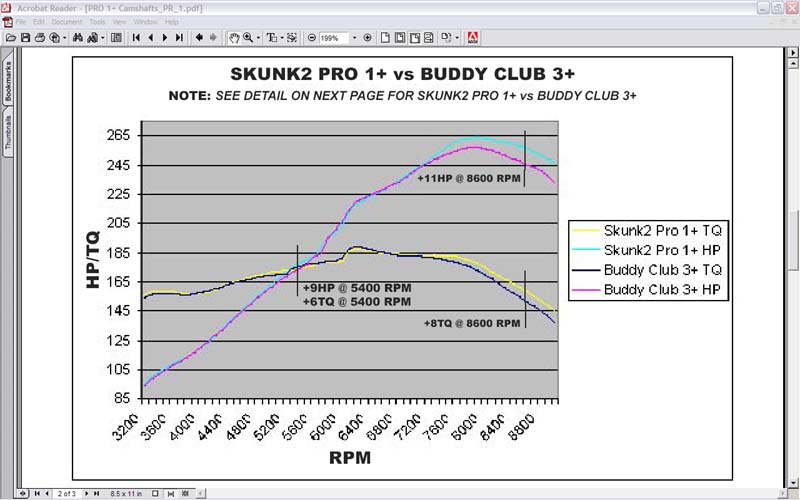Go to last page using toolbar icon

point(179,38)
